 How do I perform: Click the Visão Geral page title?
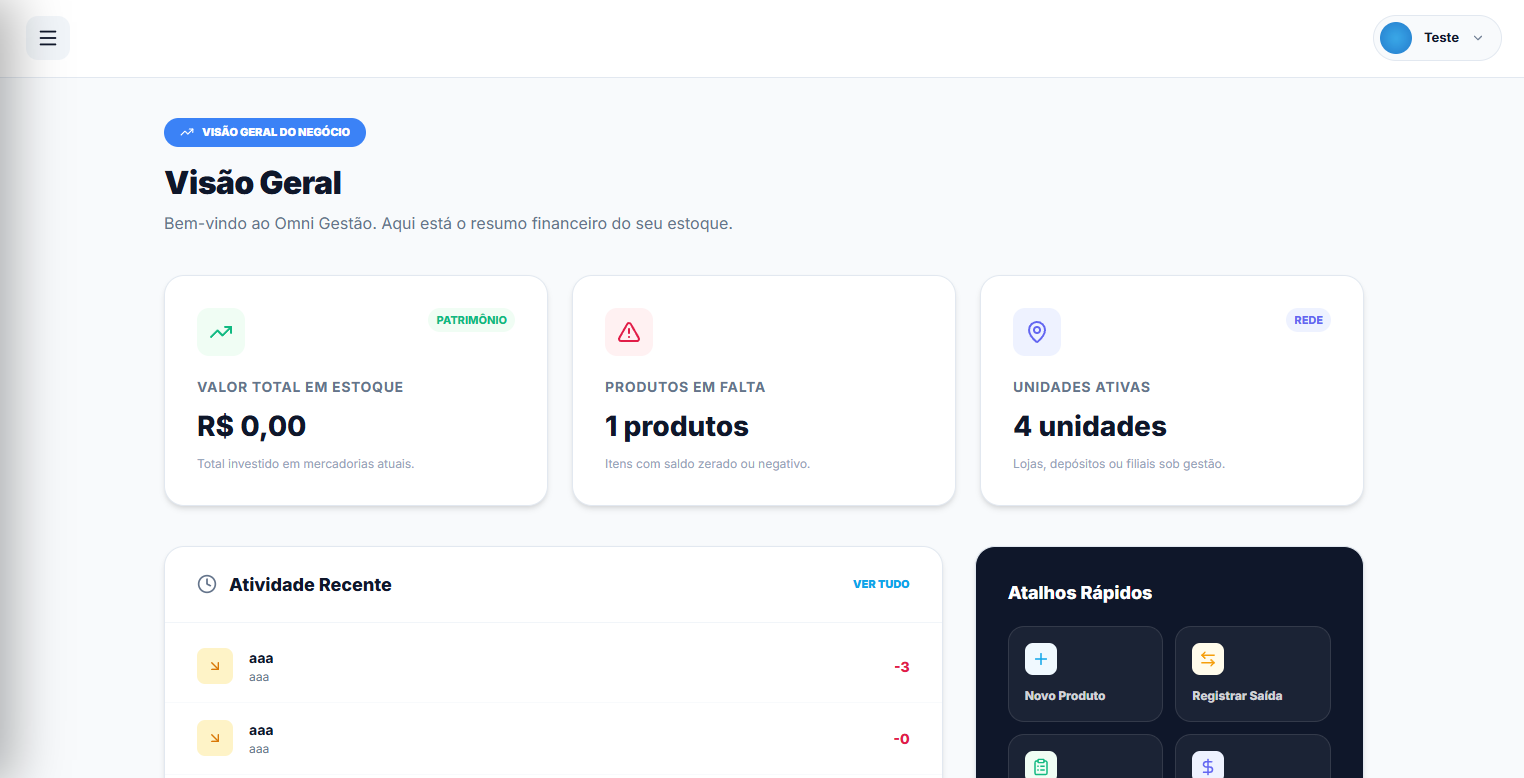tap(253, 183)
